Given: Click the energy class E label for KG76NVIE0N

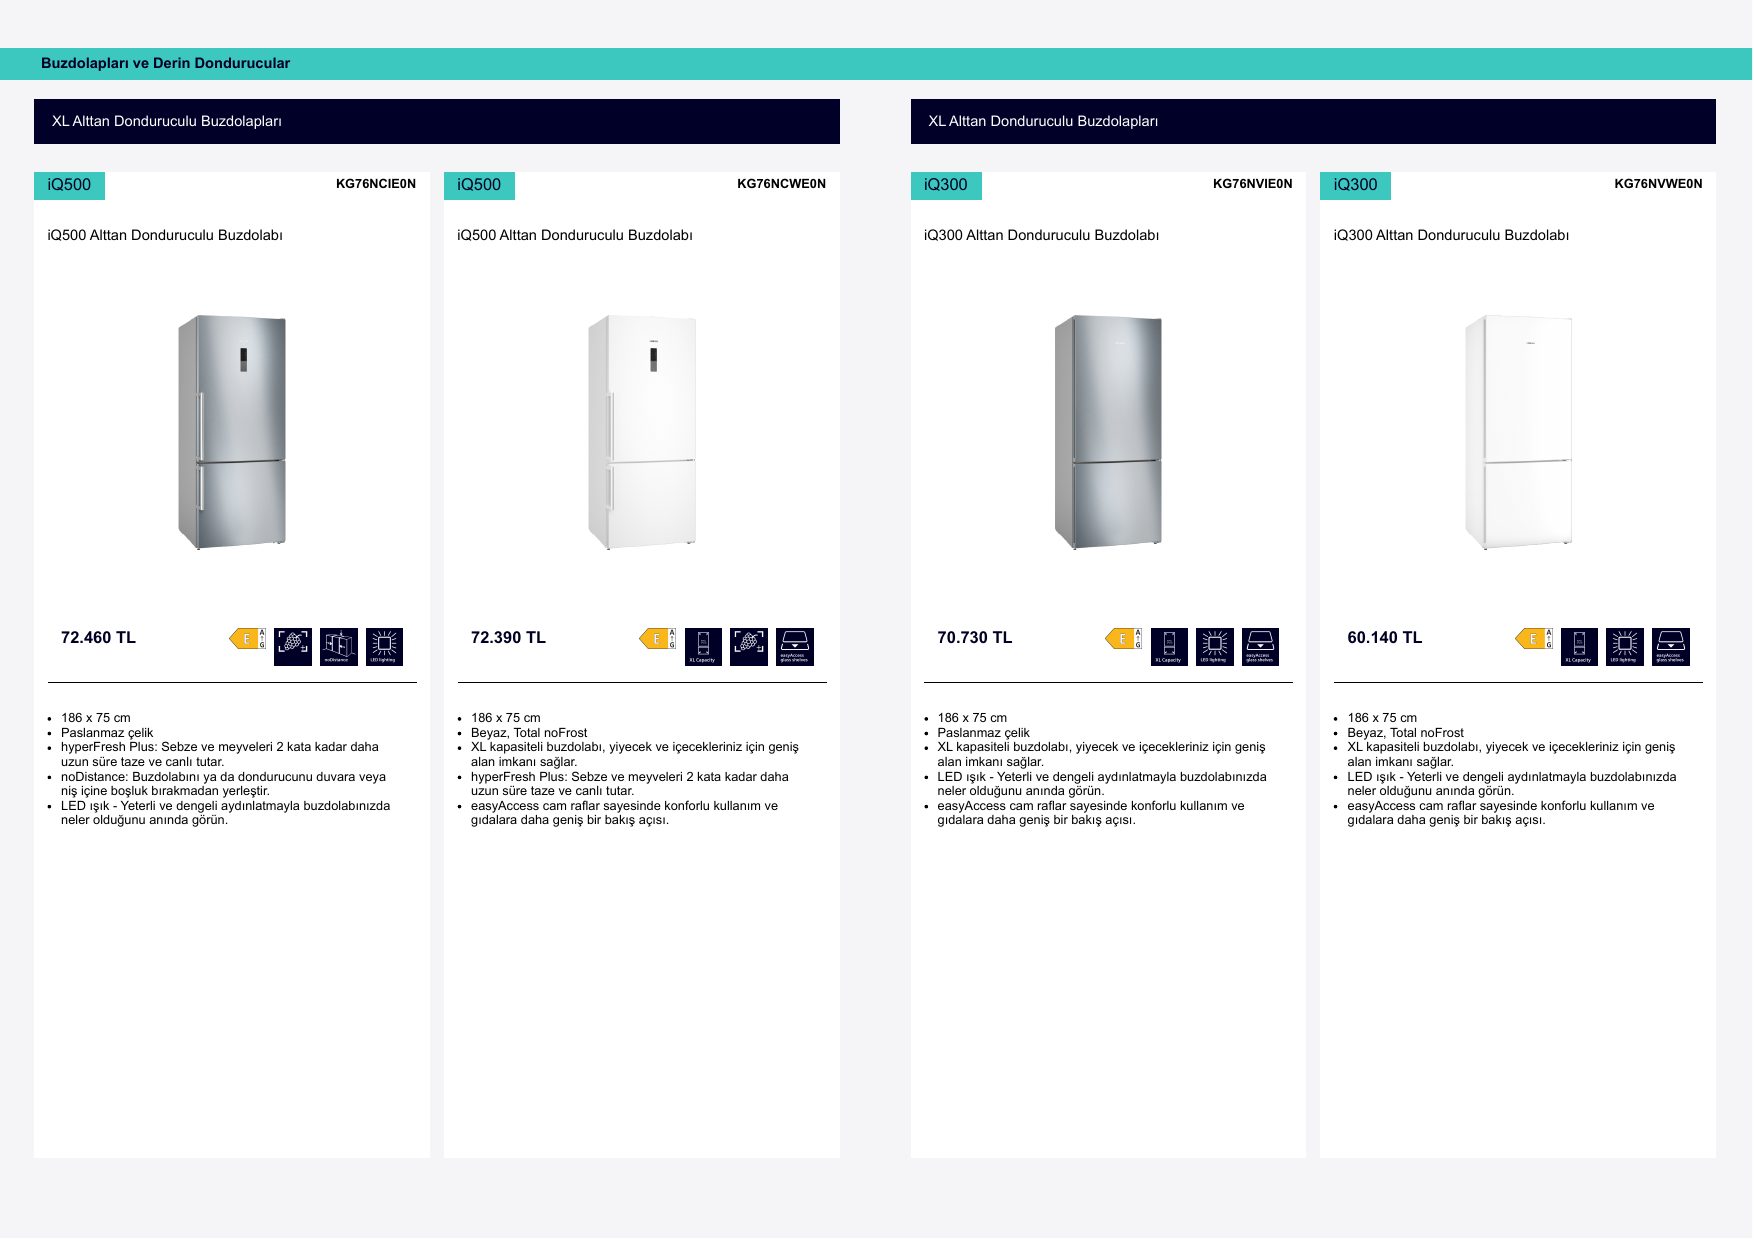Looking at the screenshot, I should pyautogui.click(x=1124, y=639).
